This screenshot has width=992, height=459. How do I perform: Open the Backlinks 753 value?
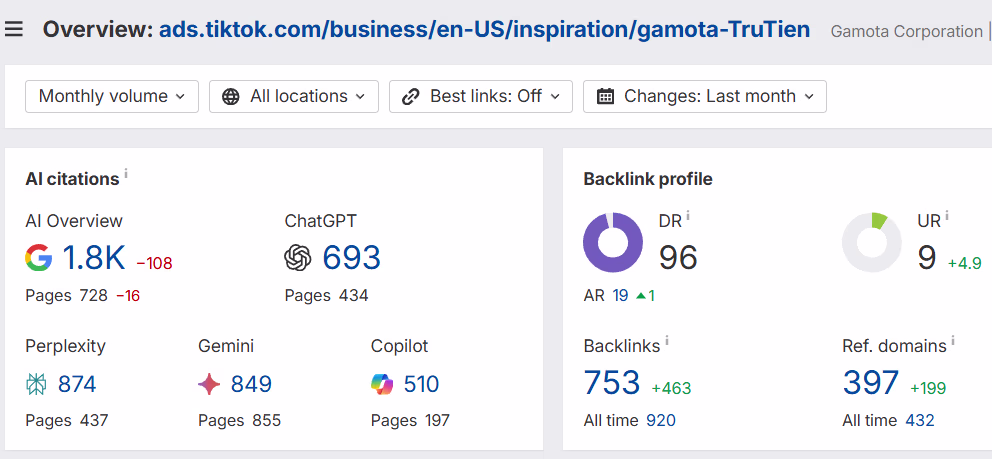click(x=612, y=382)
